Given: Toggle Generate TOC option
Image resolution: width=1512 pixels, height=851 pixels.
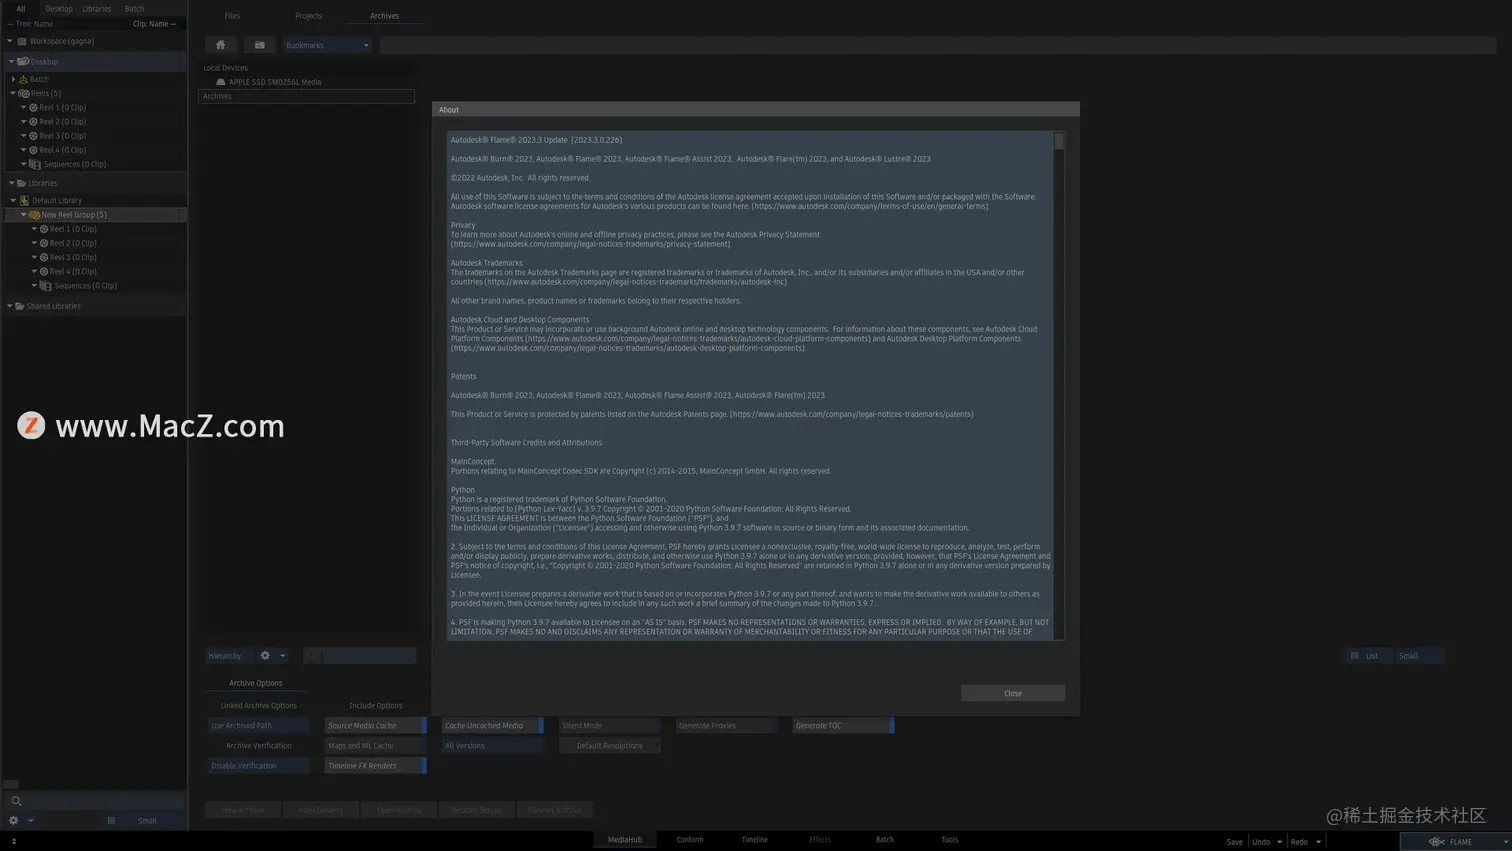Looking at the screenshot, I should coord(843,726).
